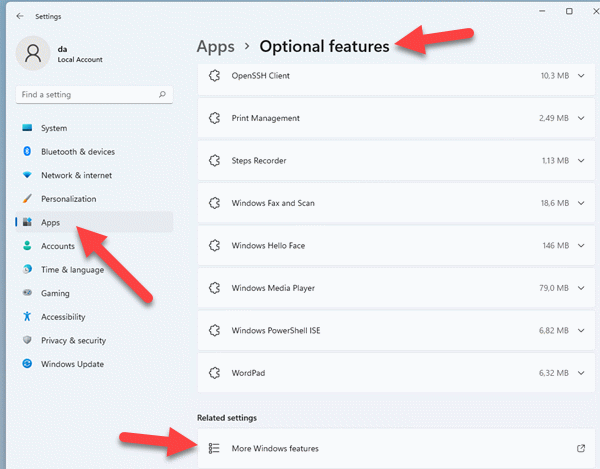This screenshot has width=600, height=469.
Task: Click the Windows Hello Face icon
Action: pyautogui.click(x=215, y=246)
